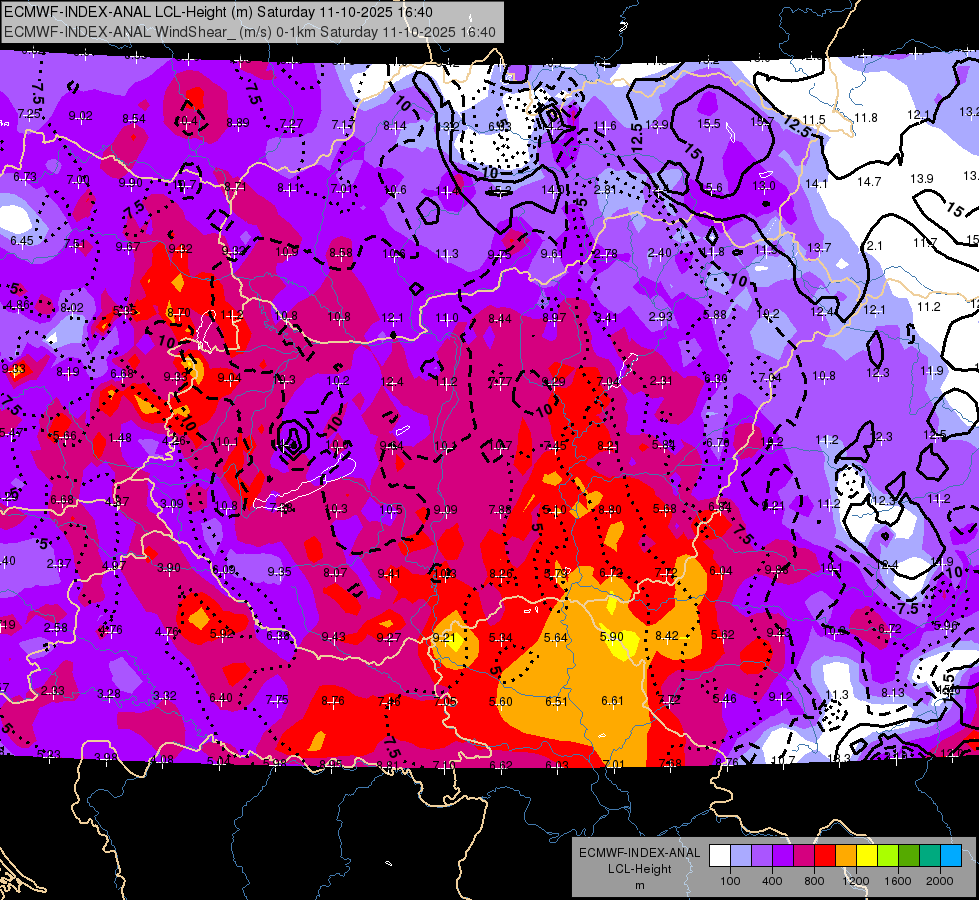This screenshot has height=900, width=979.
Task: Click the white legend color box
Action: pyautogui.click(x=720, y=855)
